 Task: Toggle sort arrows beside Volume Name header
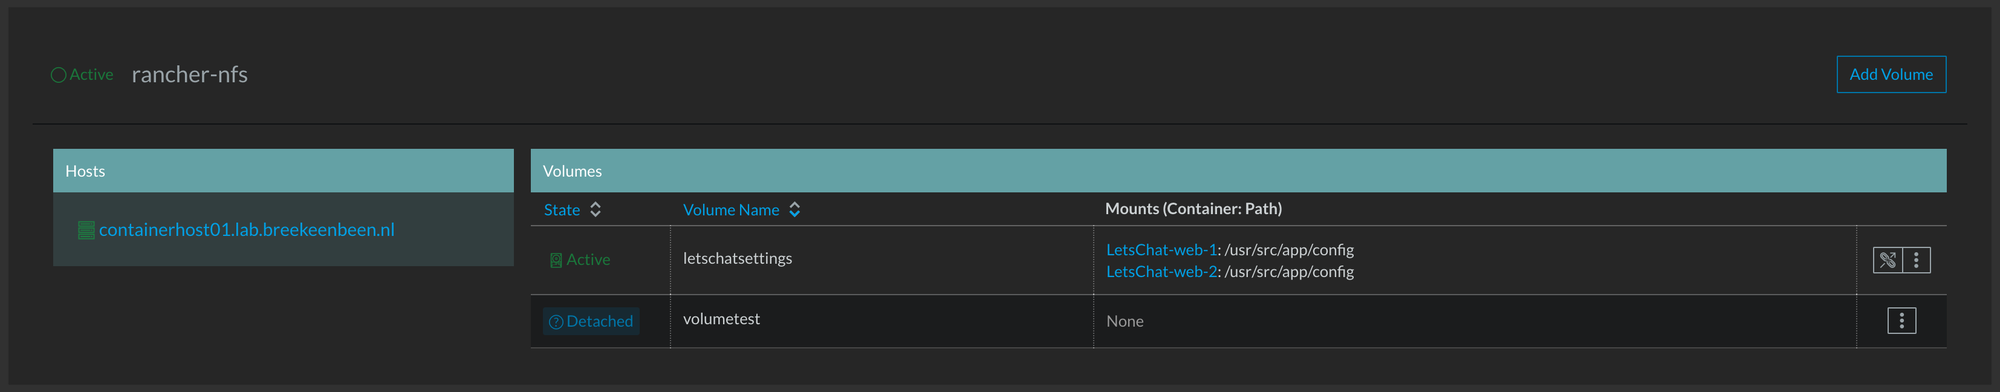(x=794, y=209)
